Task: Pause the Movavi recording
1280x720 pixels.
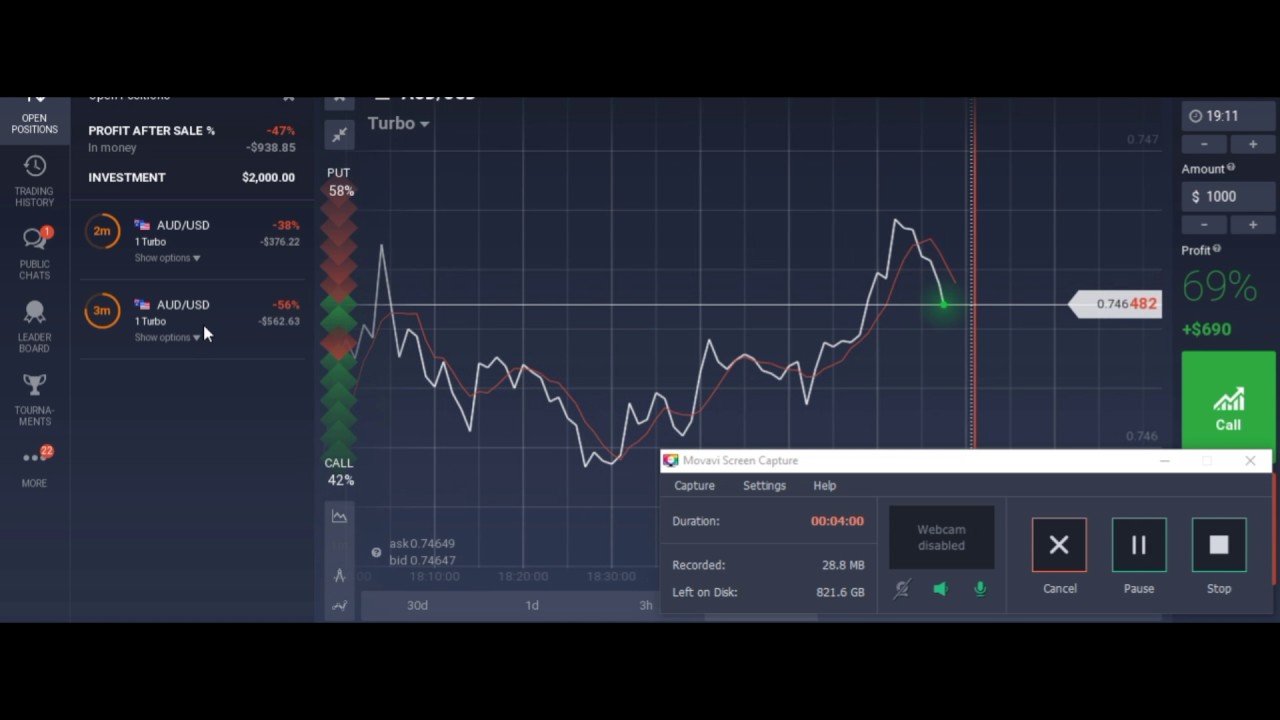Action: tap(1139, 545)
